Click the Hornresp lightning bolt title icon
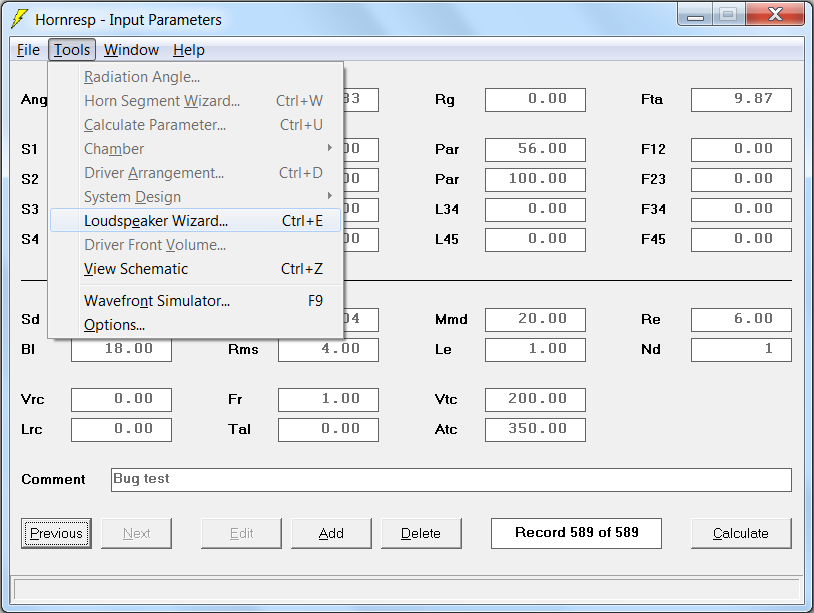The image size is (814, 613). point(19,19)
